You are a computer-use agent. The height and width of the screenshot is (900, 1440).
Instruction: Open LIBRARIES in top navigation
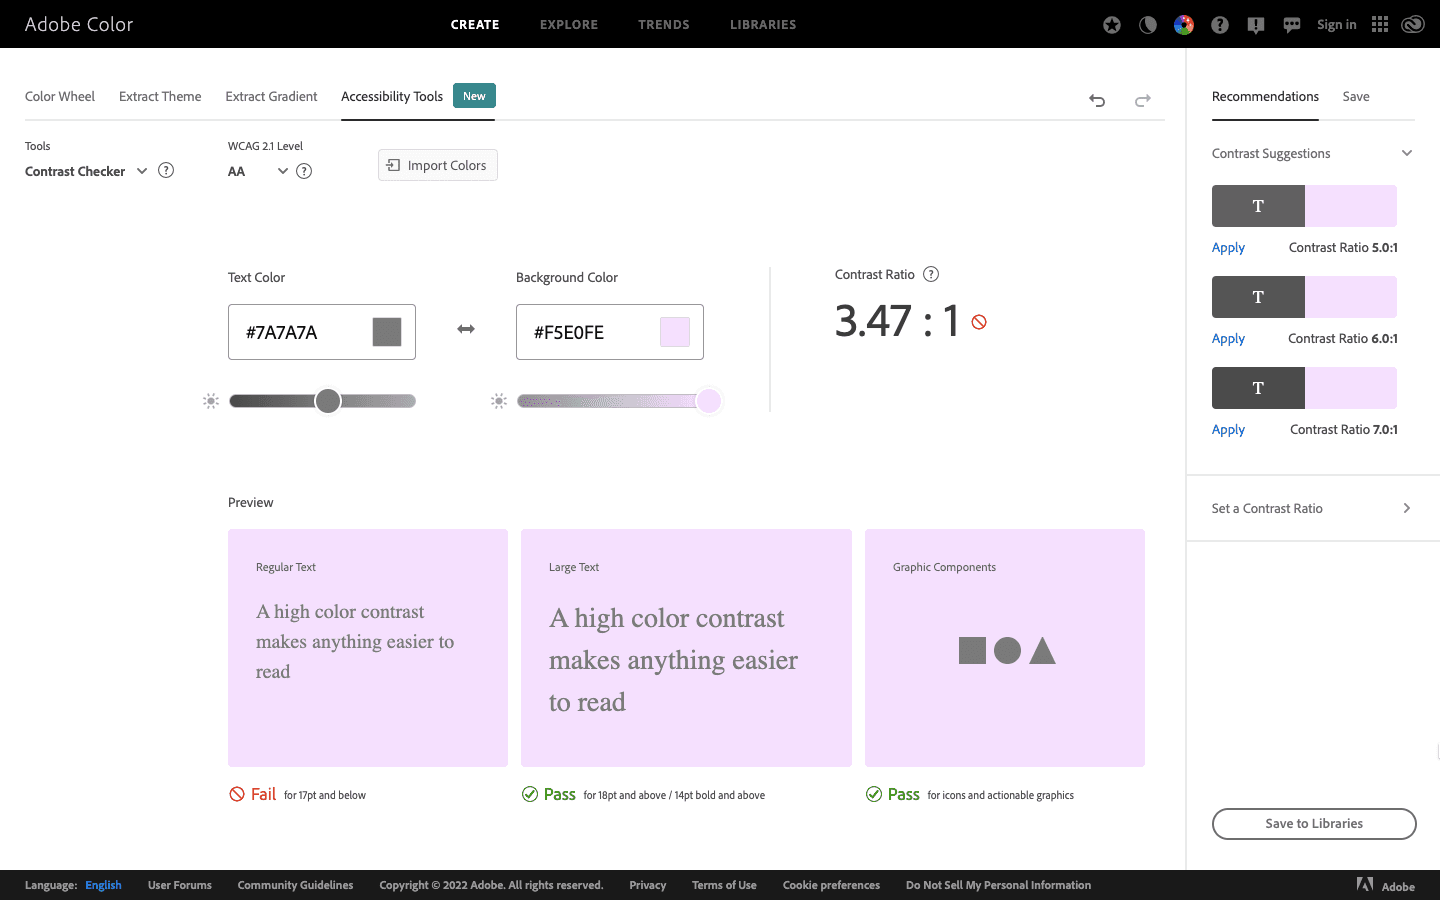[763, 24]
